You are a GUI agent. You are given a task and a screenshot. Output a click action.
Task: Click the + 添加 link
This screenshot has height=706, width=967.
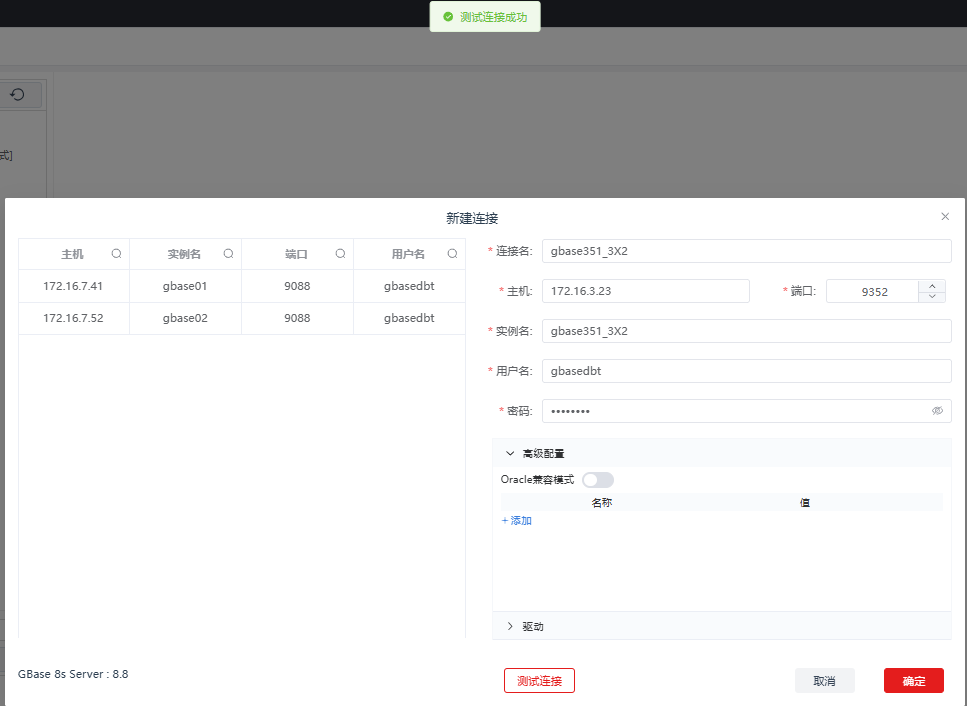tap(516, 521)
